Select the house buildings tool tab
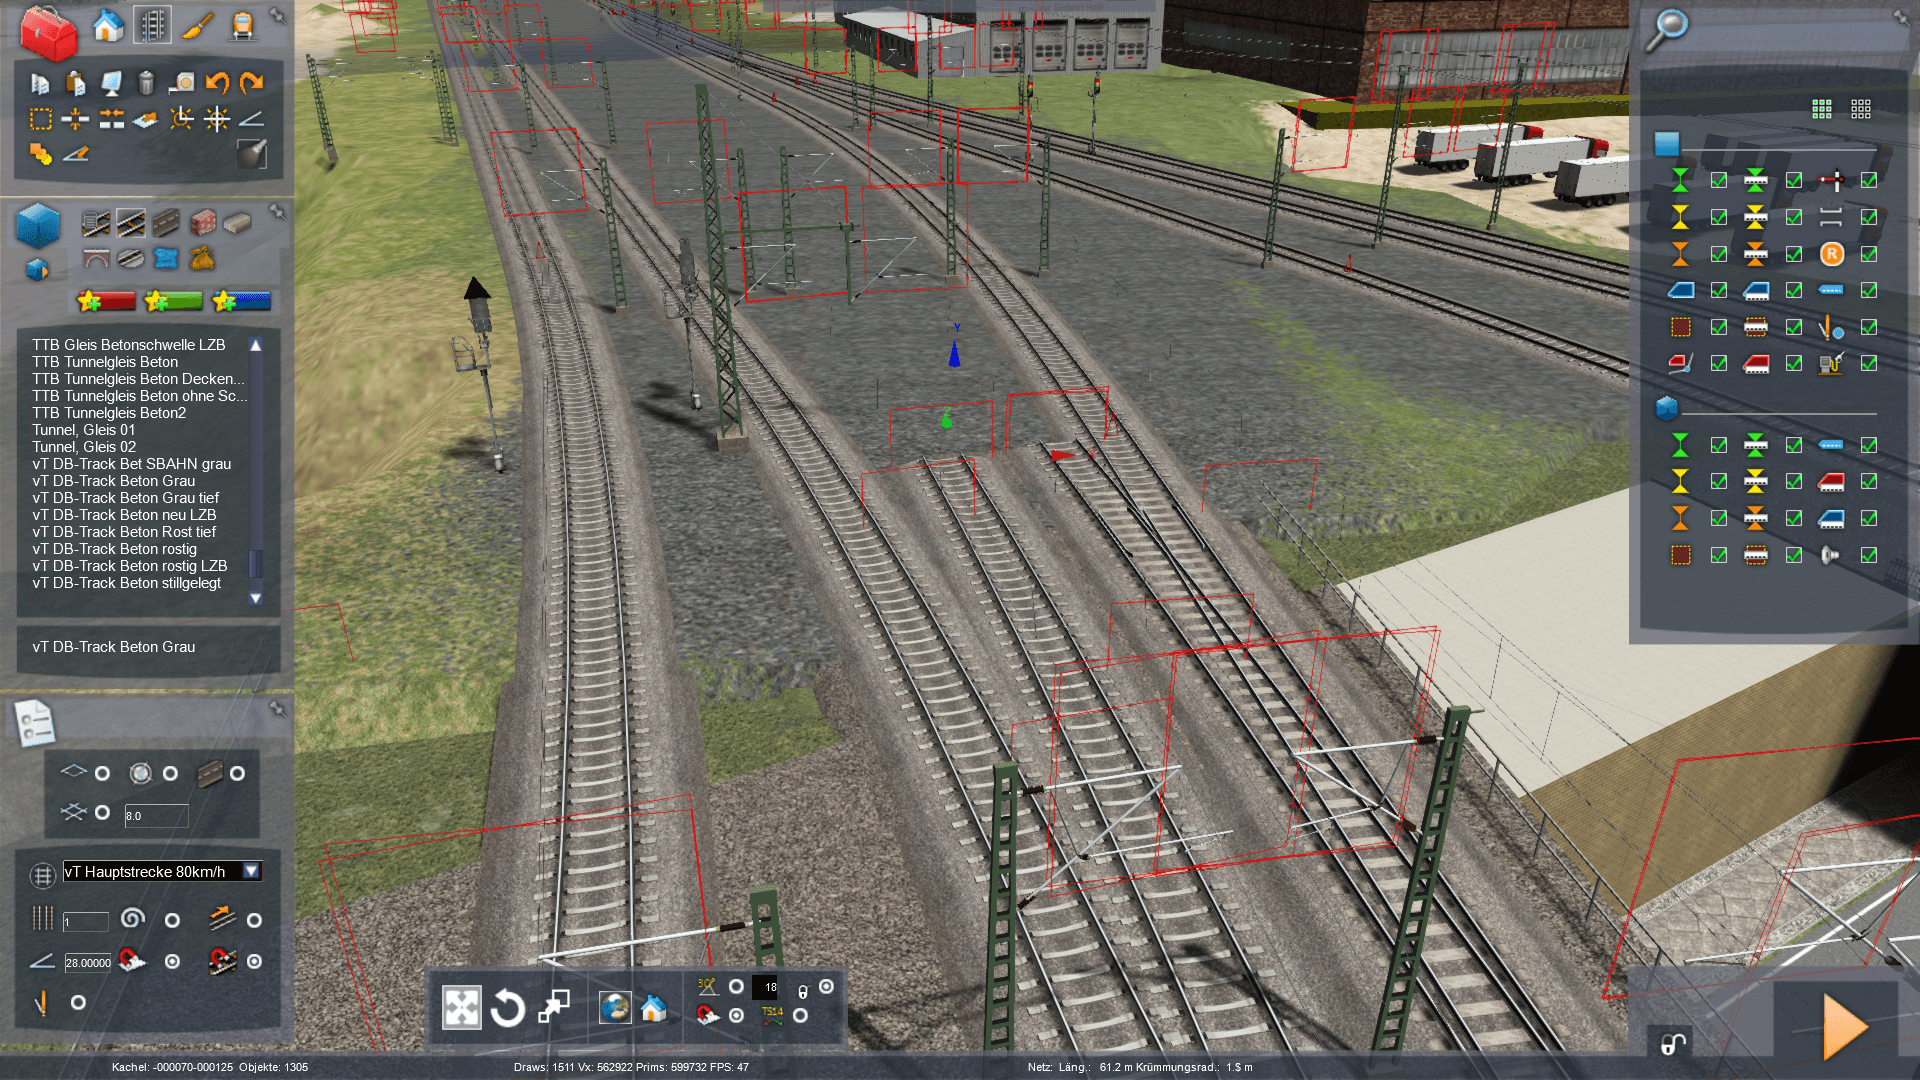 coord(108,25)
